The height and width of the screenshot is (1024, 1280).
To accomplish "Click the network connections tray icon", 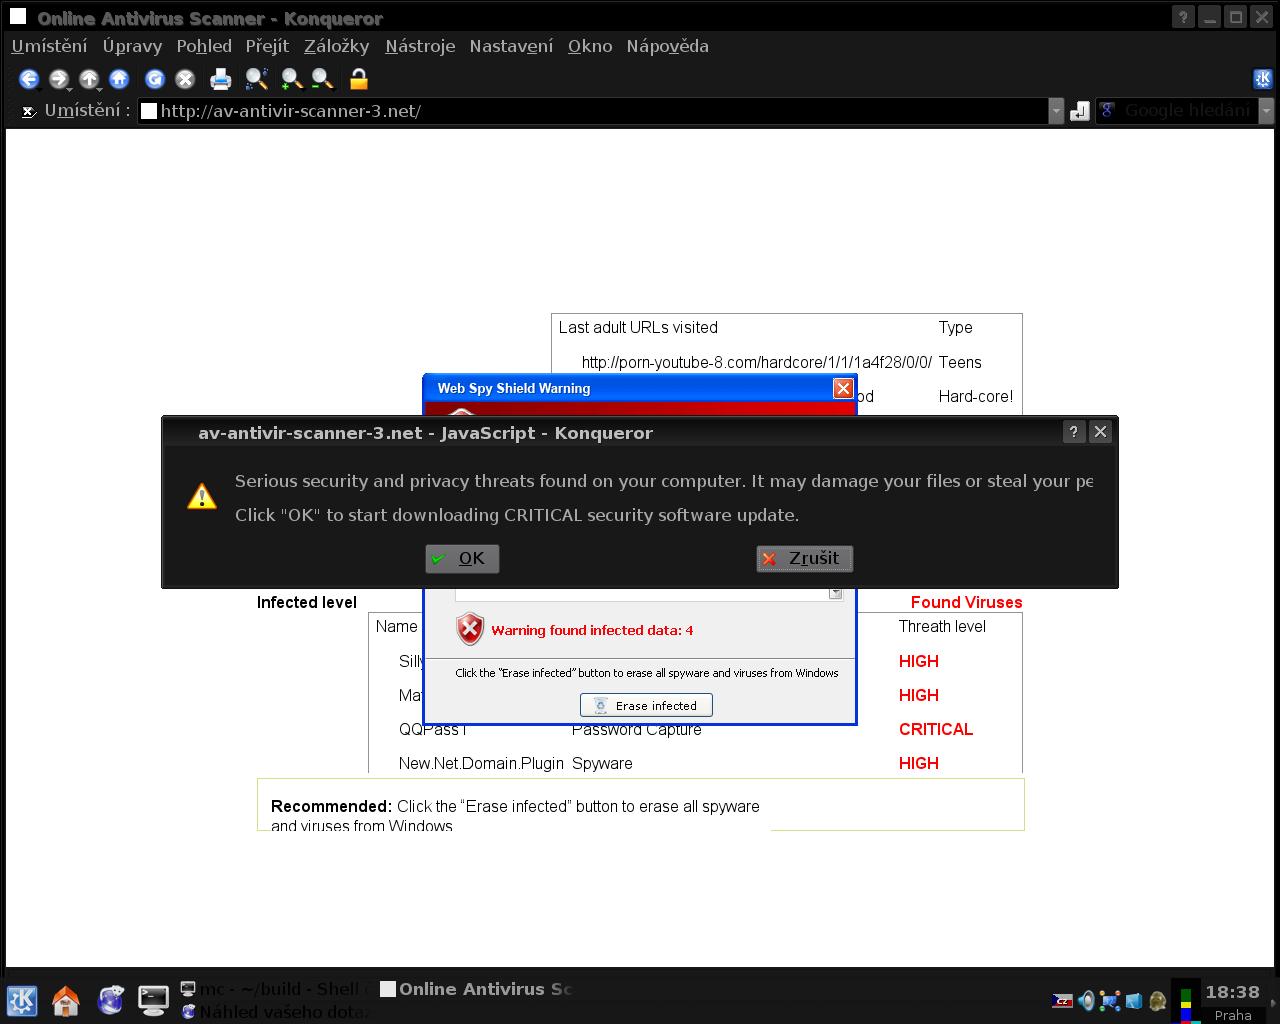I will 1110,1000.
